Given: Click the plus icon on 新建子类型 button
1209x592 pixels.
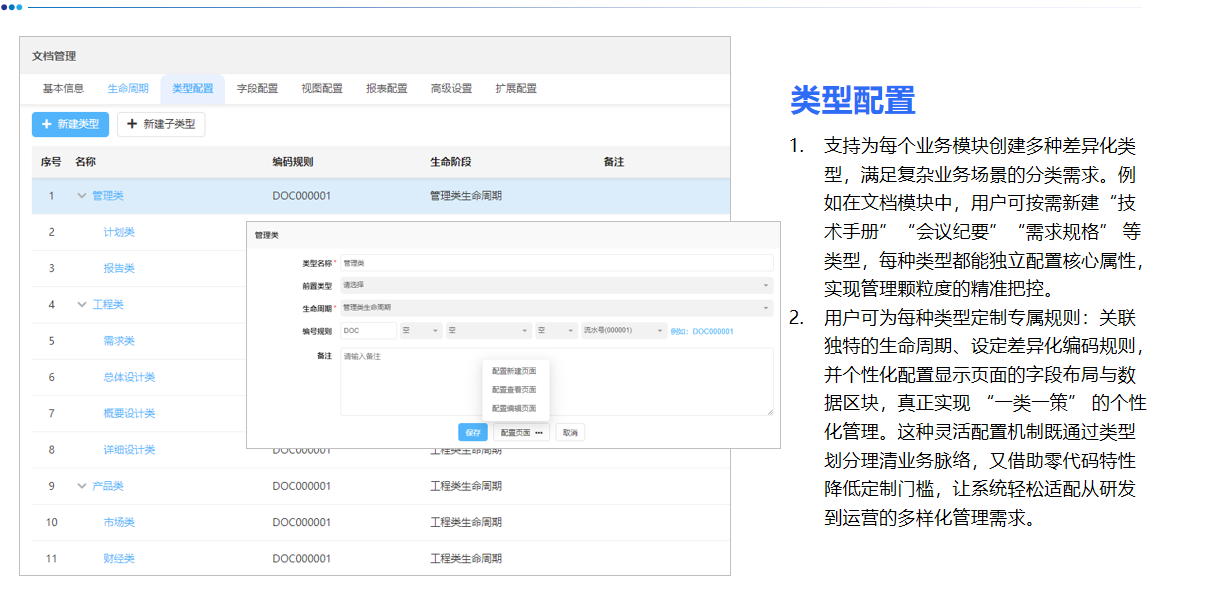Looking at the screenshot, I should pos(130,124).
